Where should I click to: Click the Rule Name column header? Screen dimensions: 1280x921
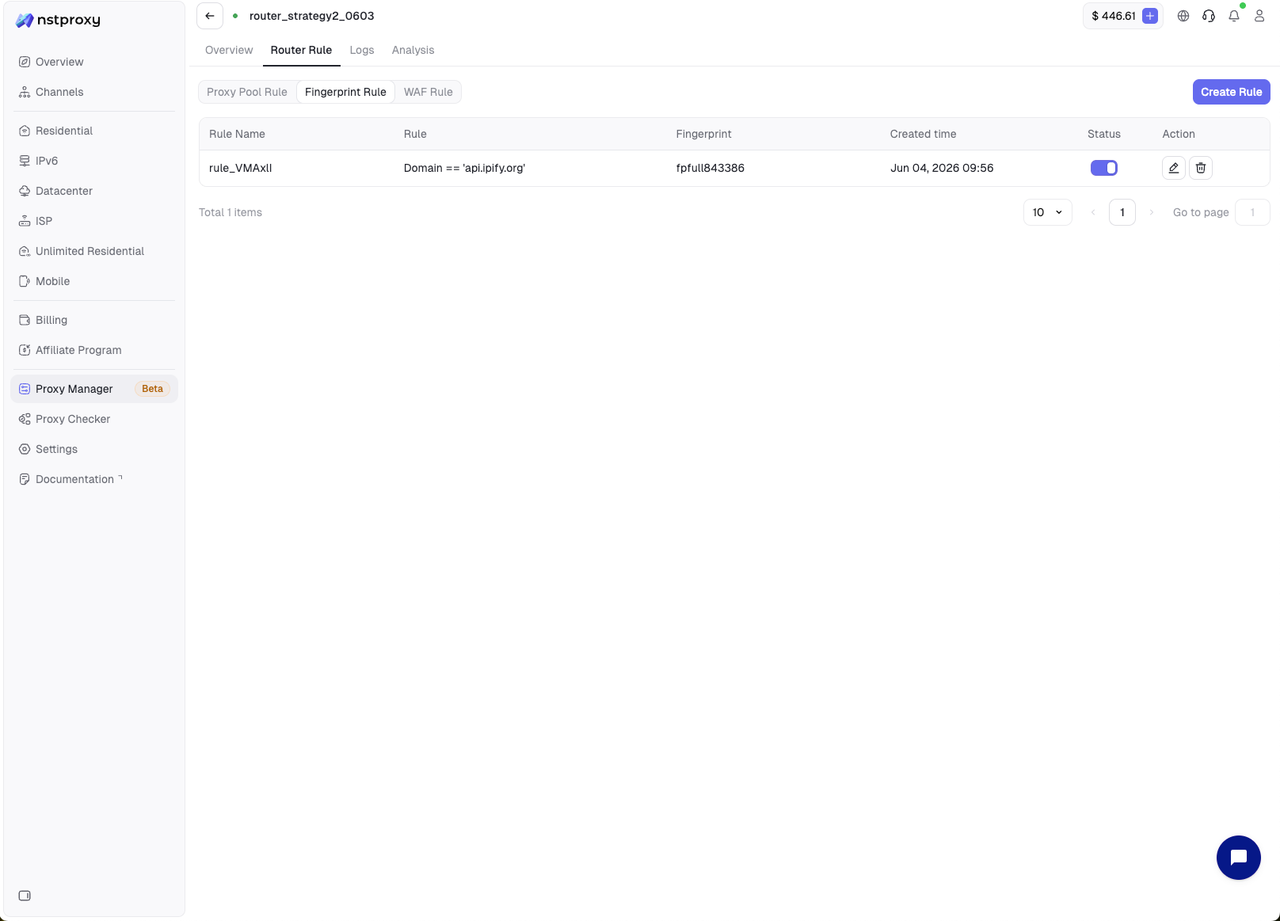click(x=237, y=134)
